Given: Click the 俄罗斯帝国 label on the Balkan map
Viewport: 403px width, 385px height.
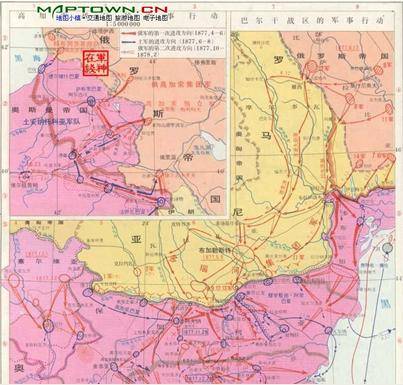Looking at the screenshot, I should (x=342, y=56).
